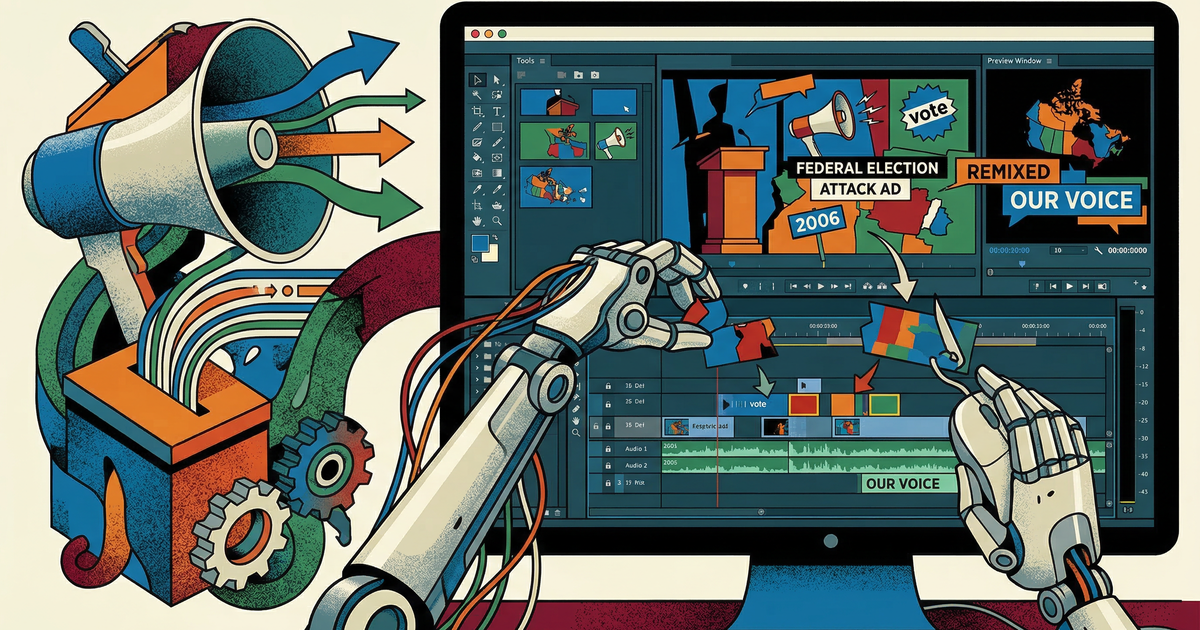The height and width of the screenshot is (630, 1200).
Task: Click the blue foreground color swatch
Action: pyautogui.click(x=481, y=243)
